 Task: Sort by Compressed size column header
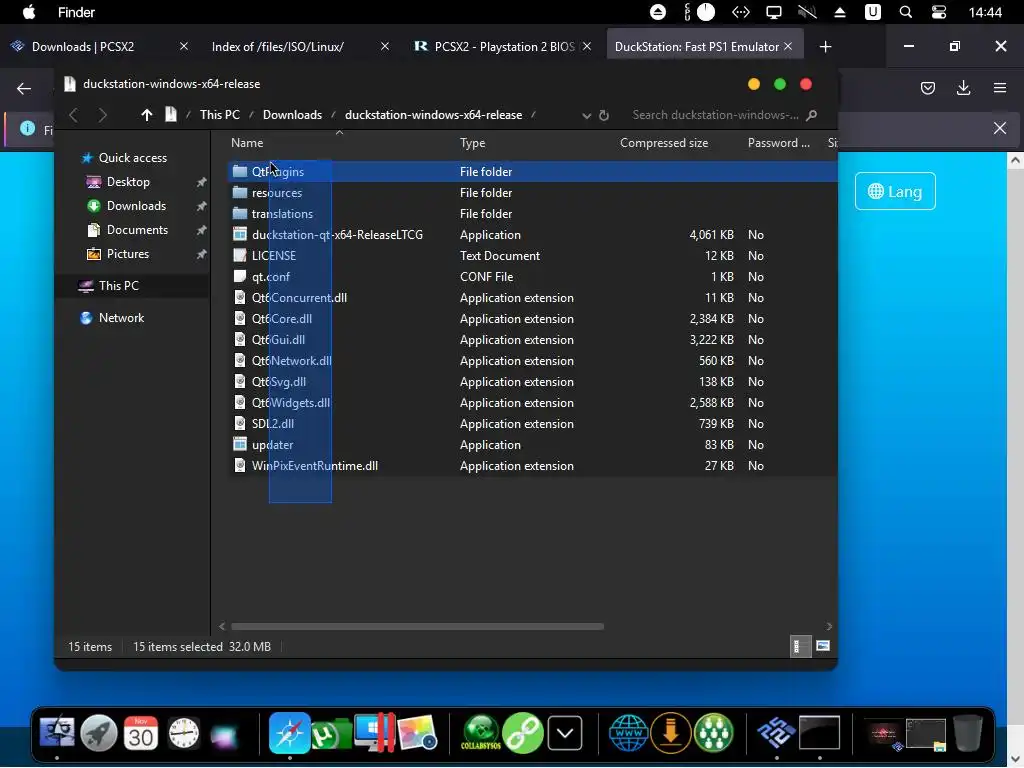[664, 143]
